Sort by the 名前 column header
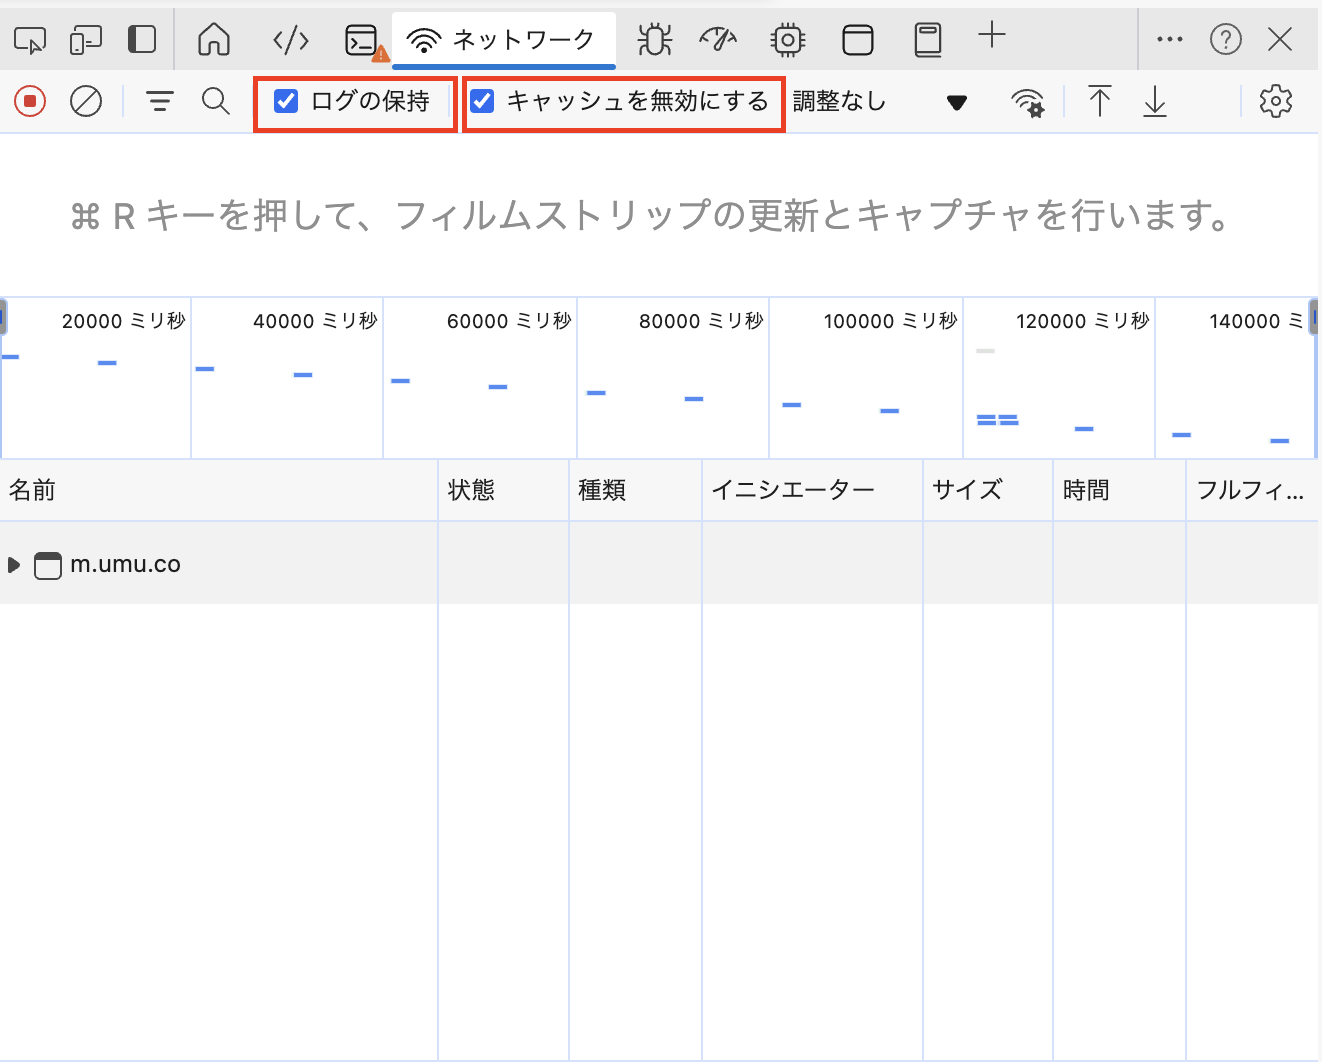The height and width of the screenshot is (1062, 1322). tap(32, 490)
